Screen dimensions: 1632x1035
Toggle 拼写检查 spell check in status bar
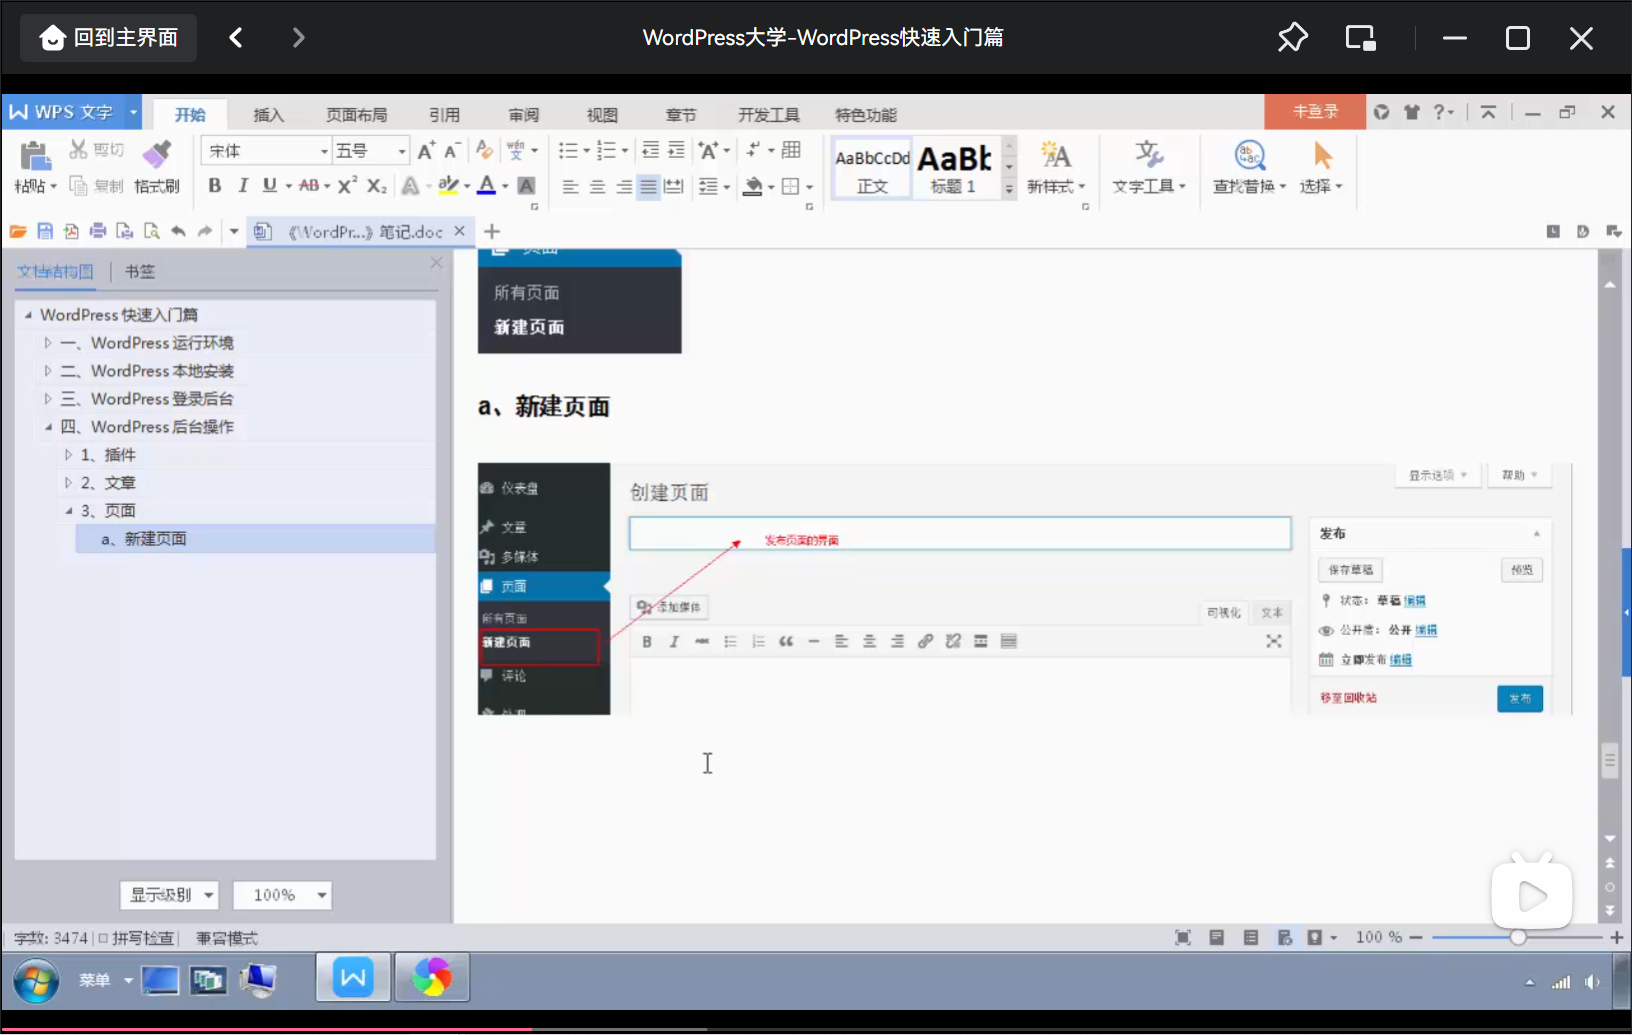137,938
